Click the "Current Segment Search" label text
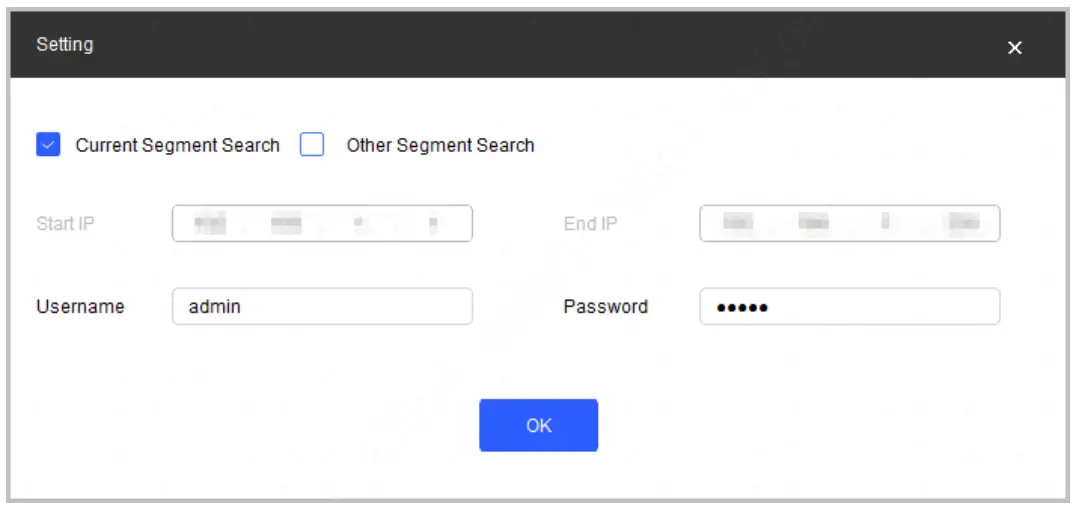1077x511 pixels. (177, 145)
